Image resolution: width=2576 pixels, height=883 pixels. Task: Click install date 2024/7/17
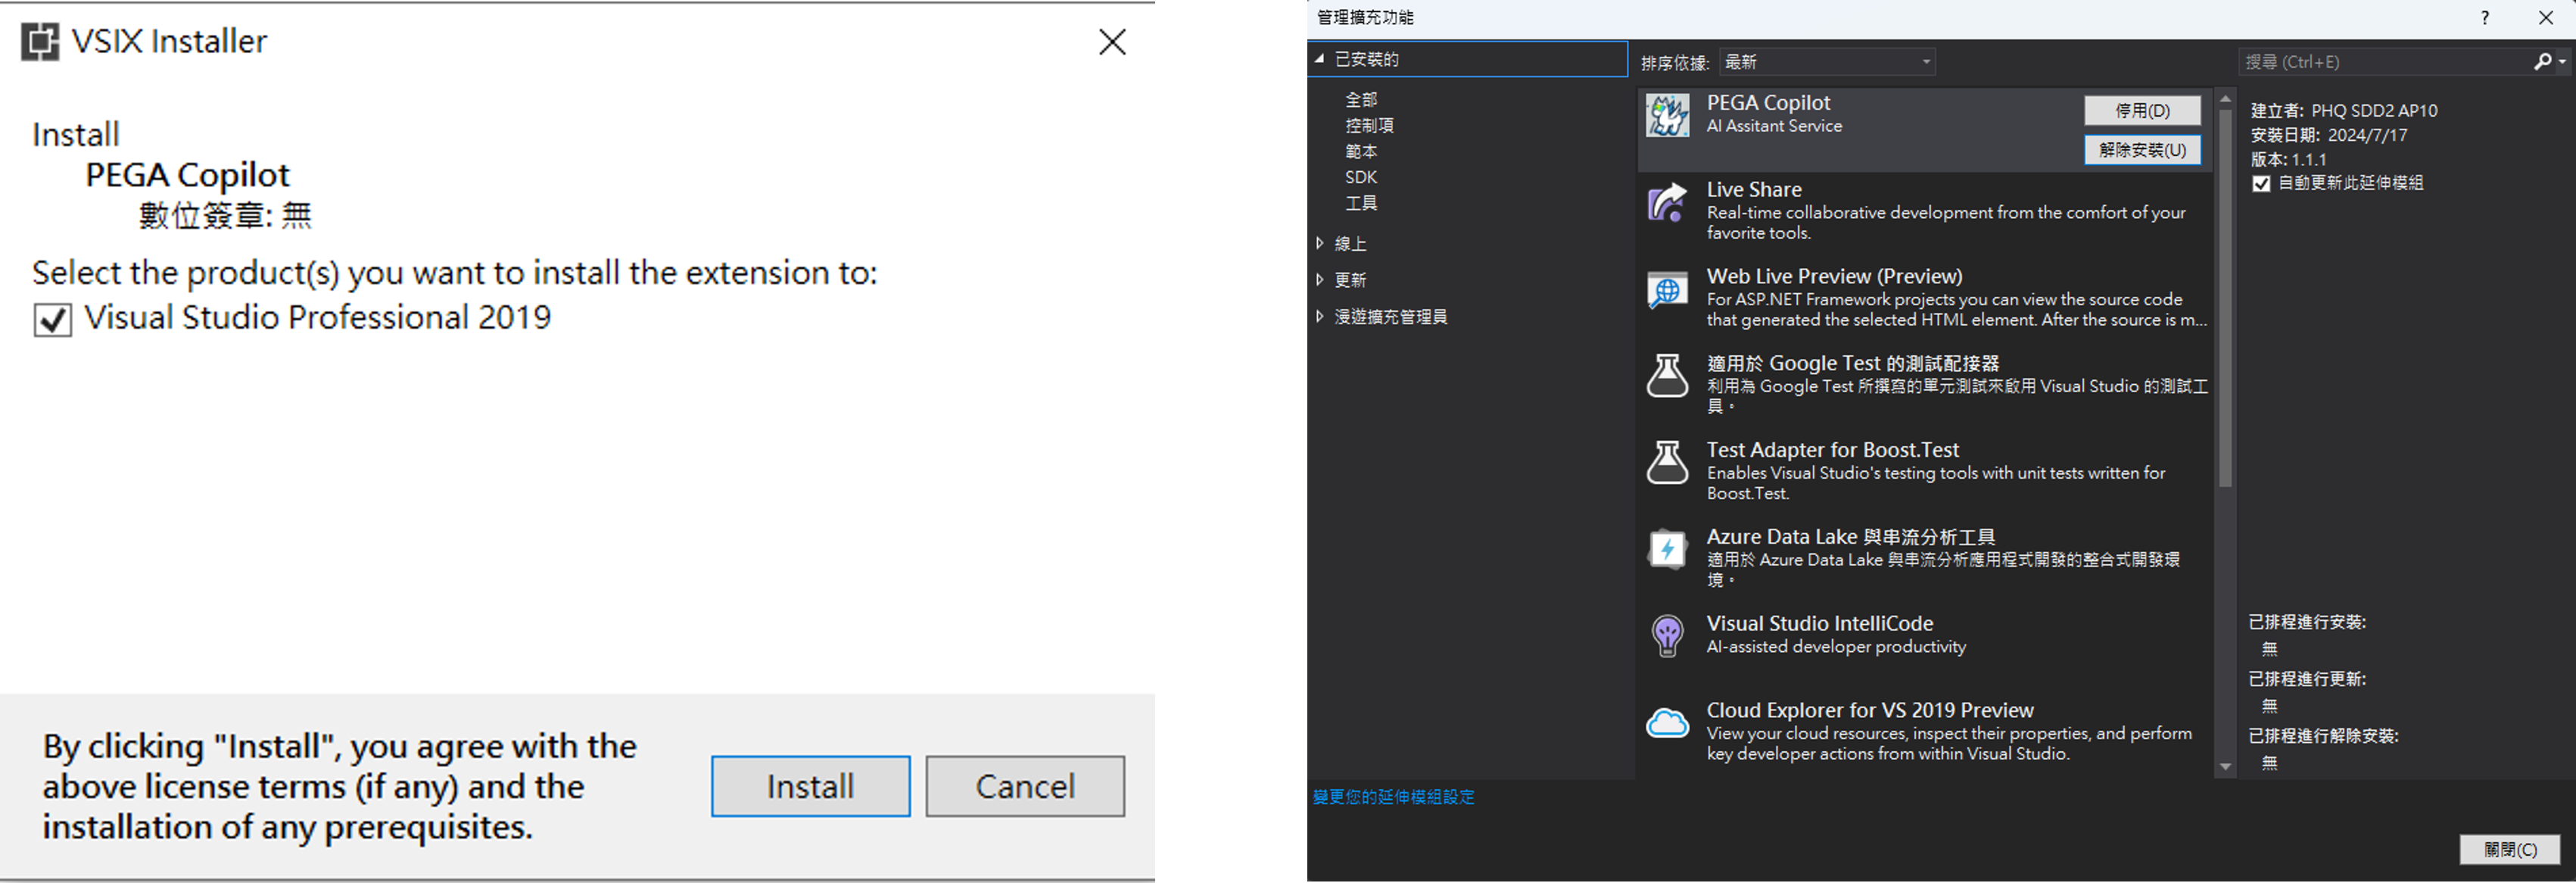click(2367, 135)
